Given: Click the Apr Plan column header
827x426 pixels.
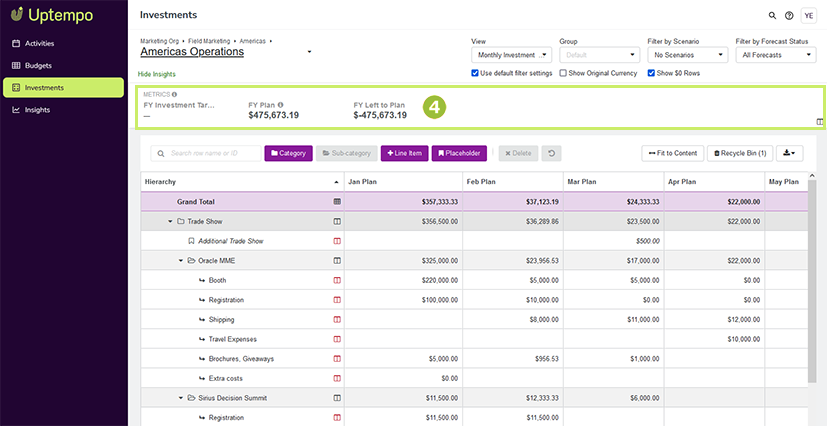Looking at the screenshot, I should pos(714,182).
